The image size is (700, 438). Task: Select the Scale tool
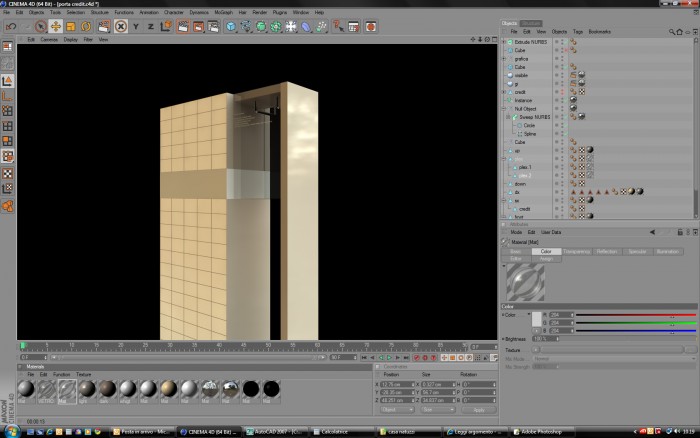click(x=71, y=27)
